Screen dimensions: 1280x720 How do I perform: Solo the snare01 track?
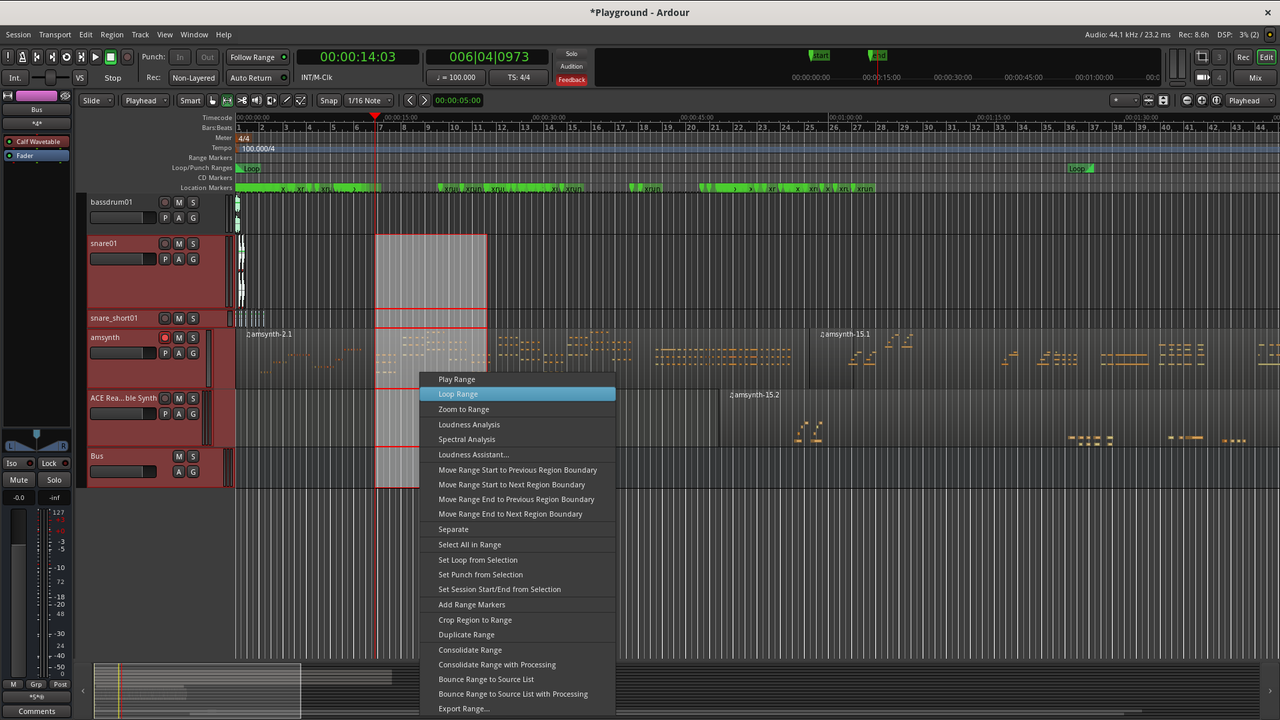click(x=193, y=244)
